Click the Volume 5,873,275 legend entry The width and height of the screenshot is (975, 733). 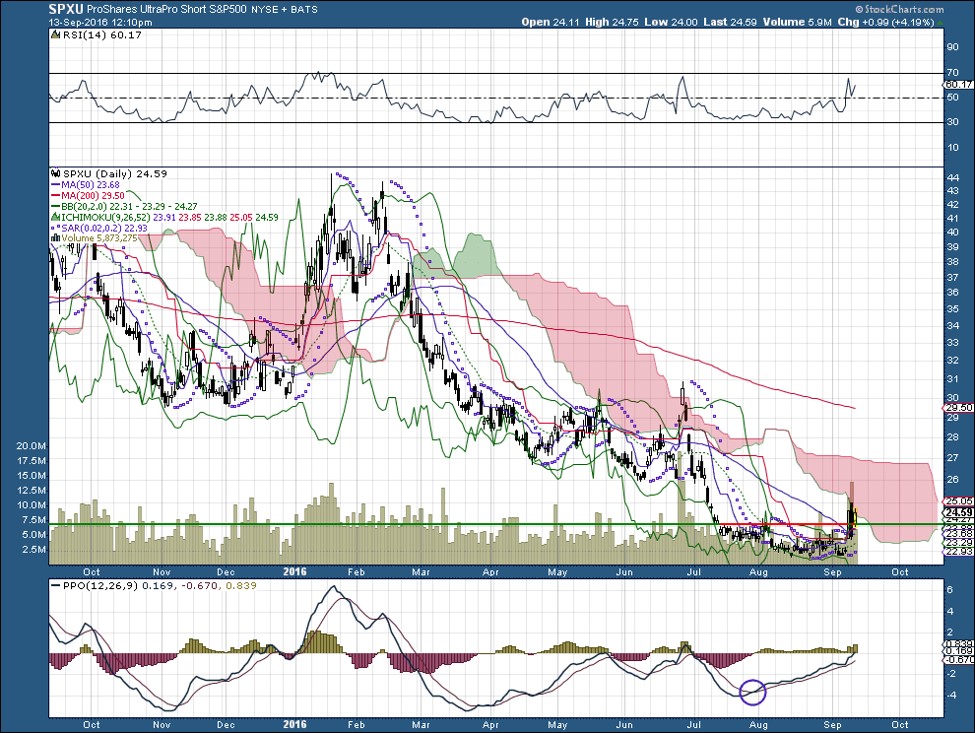pyautogui.click(x=99, y=238)
